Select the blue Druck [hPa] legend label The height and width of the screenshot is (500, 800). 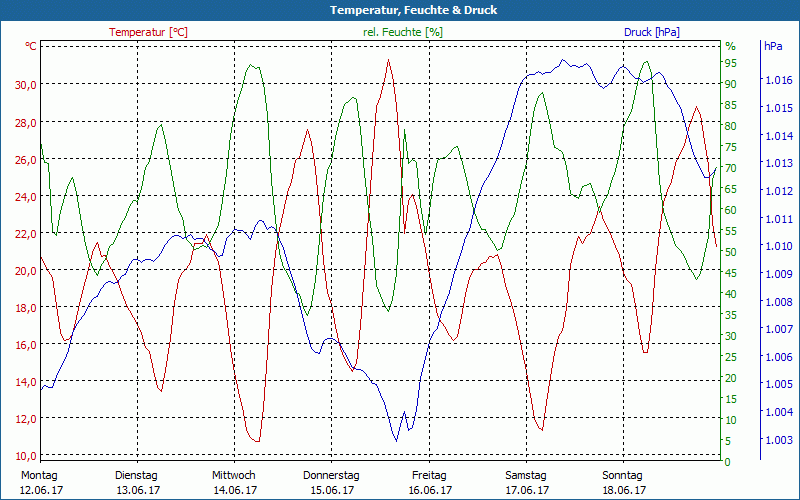(x=651, y=32)
